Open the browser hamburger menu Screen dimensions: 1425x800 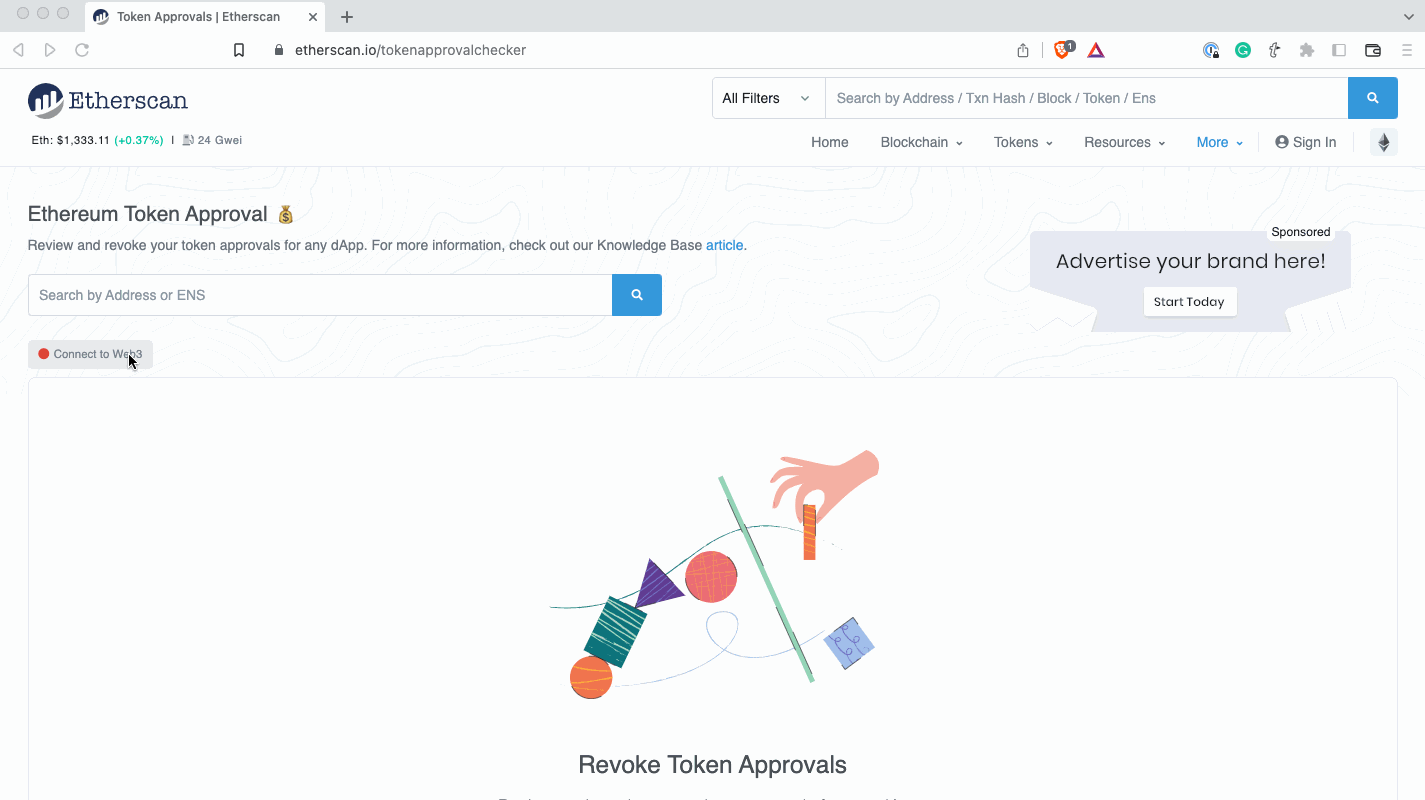[x=1406, y=50]
